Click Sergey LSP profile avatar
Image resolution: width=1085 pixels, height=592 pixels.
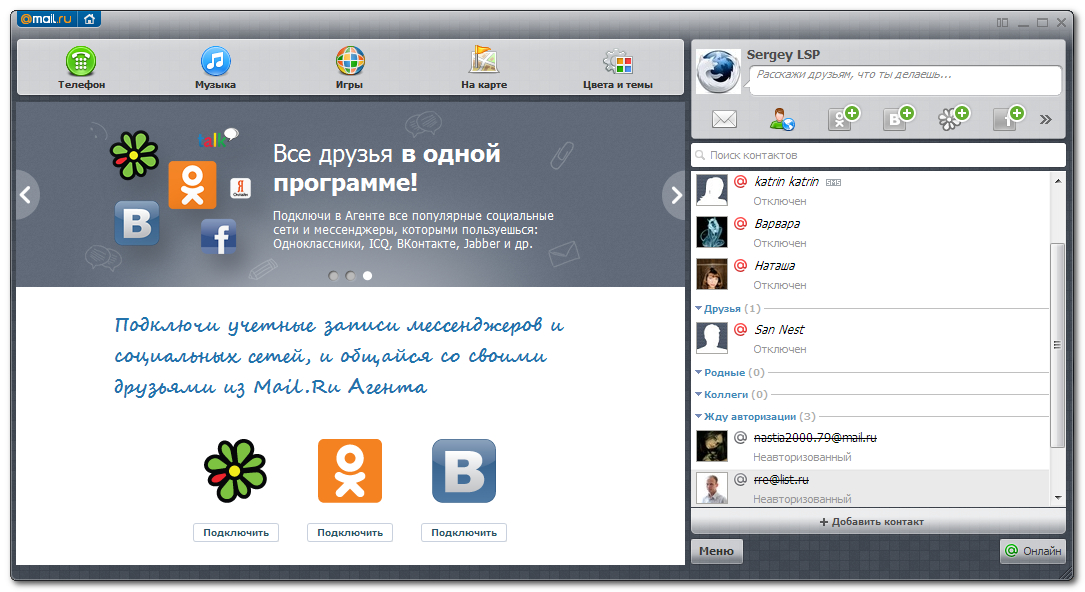pos(718,71)
